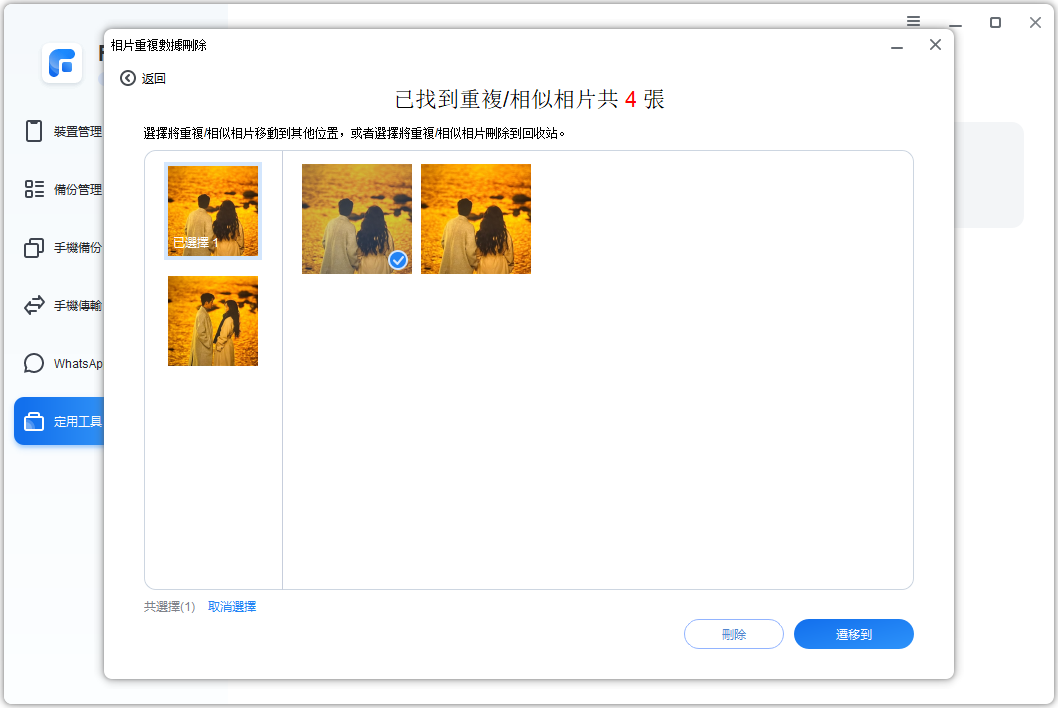Click the 取消選擇 link
Screen dimensions: 1058x708
pyautogui.click(x=232, y=606)
